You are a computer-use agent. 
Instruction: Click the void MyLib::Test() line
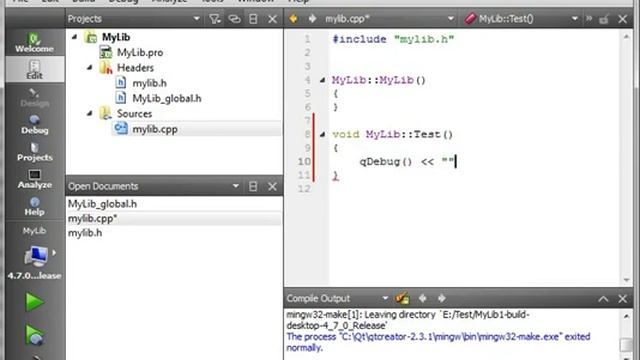point(393,134)
